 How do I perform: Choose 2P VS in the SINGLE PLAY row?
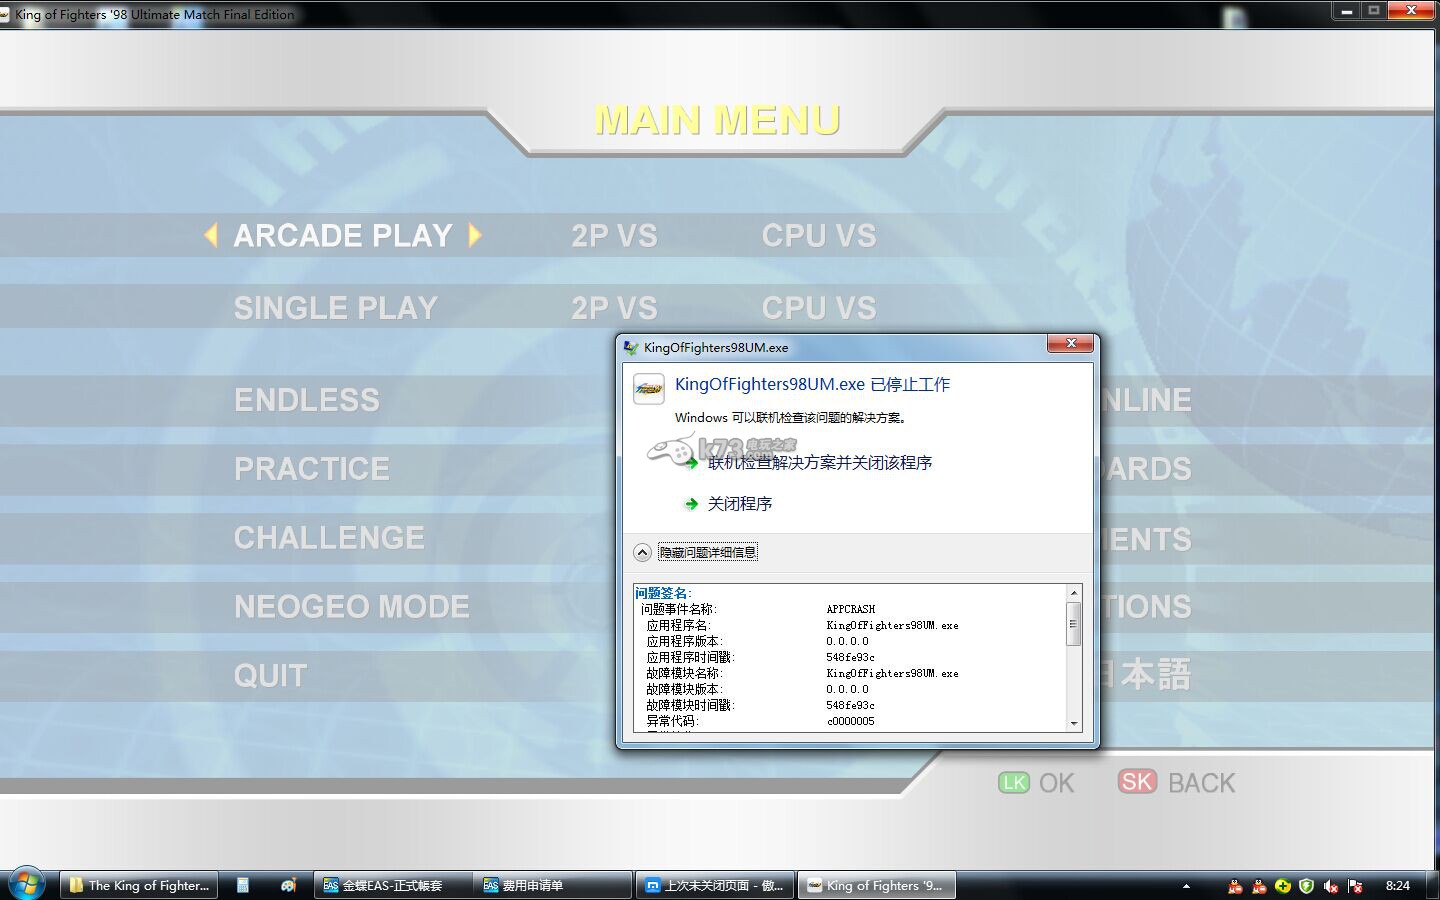click(x=614, y=308)
